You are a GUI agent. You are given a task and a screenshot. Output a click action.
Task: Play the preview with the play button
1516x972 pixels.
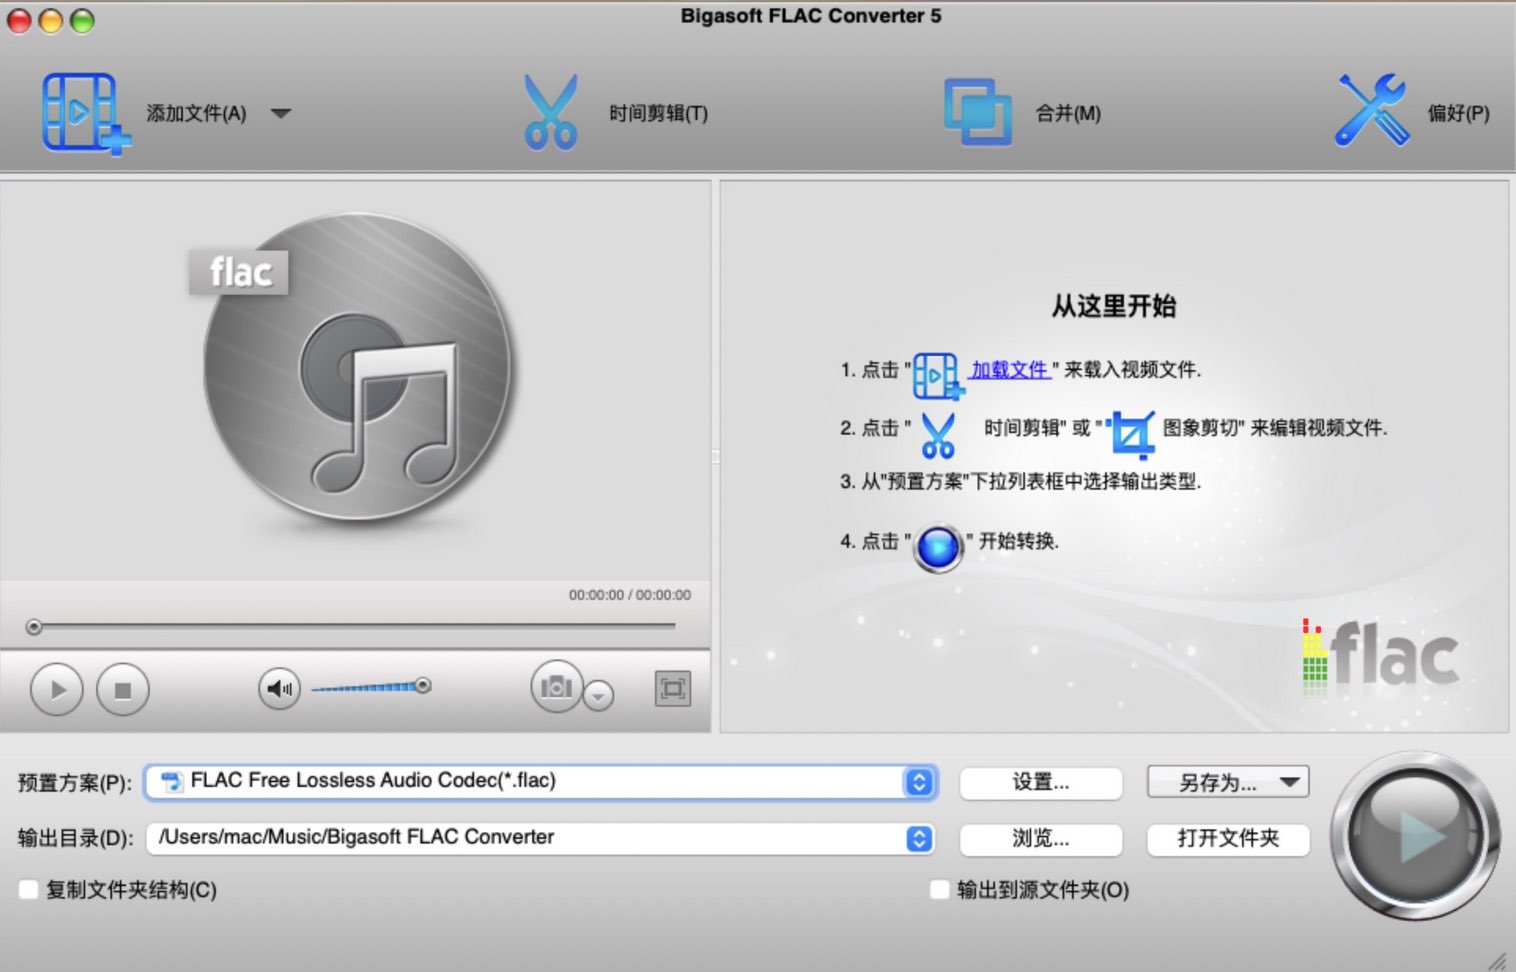click(x=57, y=689)
